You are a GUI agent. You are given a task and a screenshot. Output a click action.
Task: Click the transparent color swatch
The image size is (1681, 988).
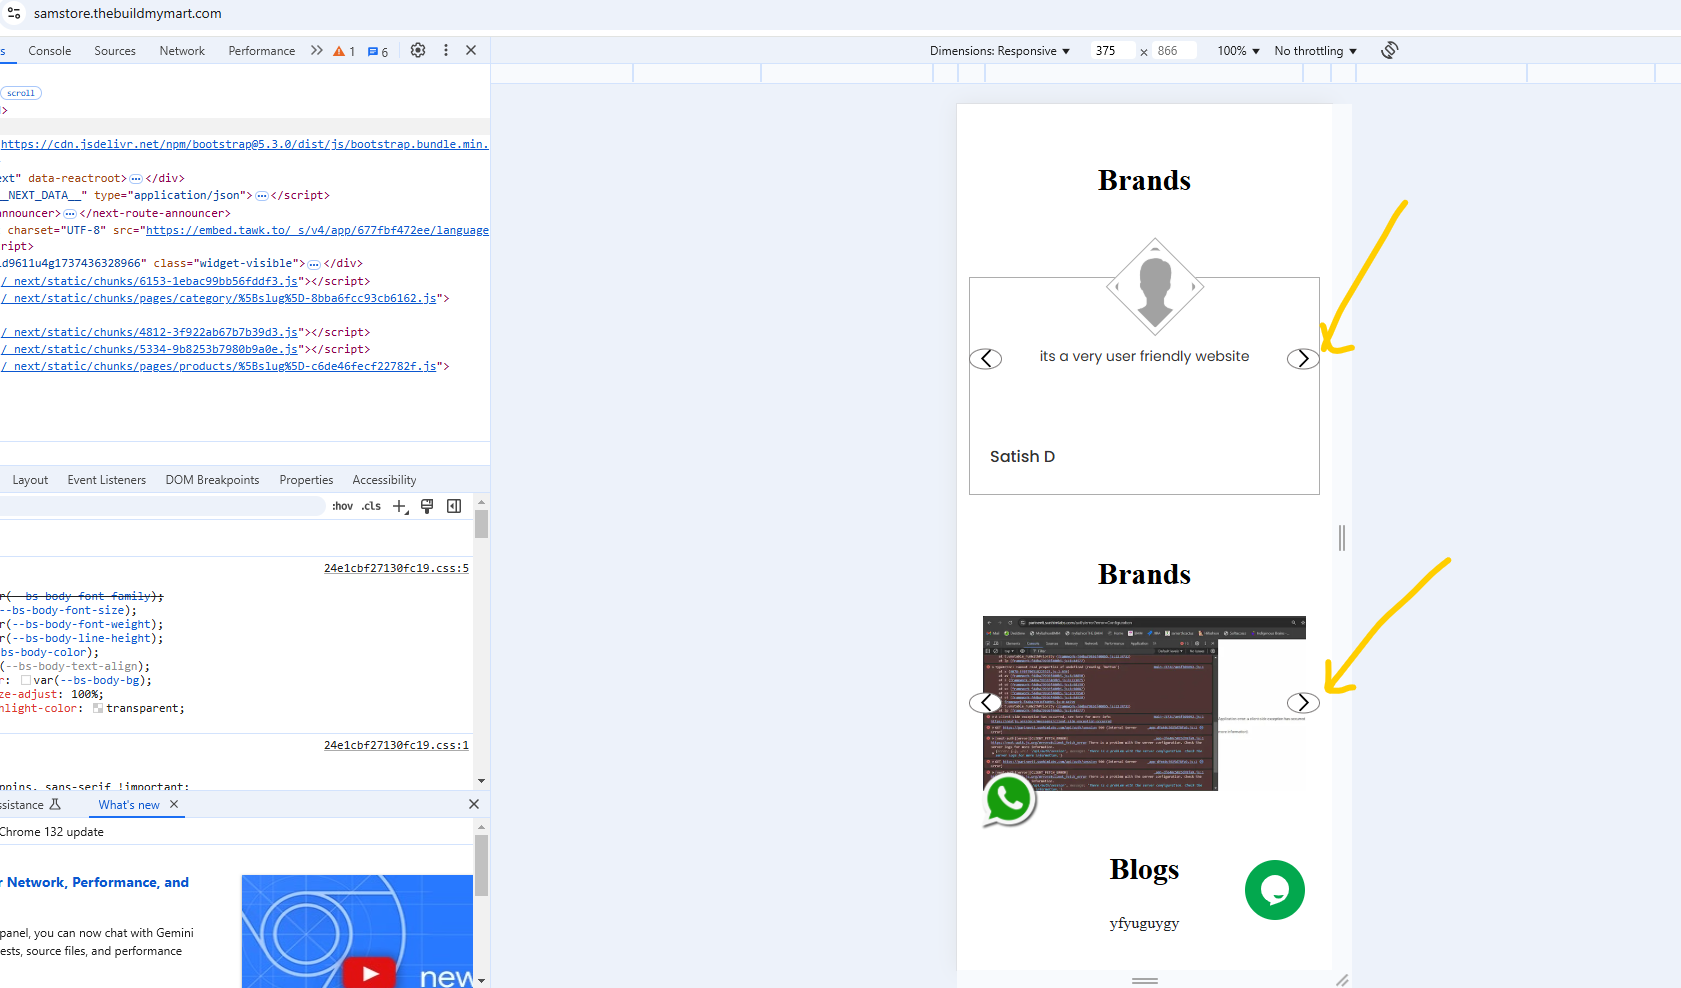click(x=98, y=708)
